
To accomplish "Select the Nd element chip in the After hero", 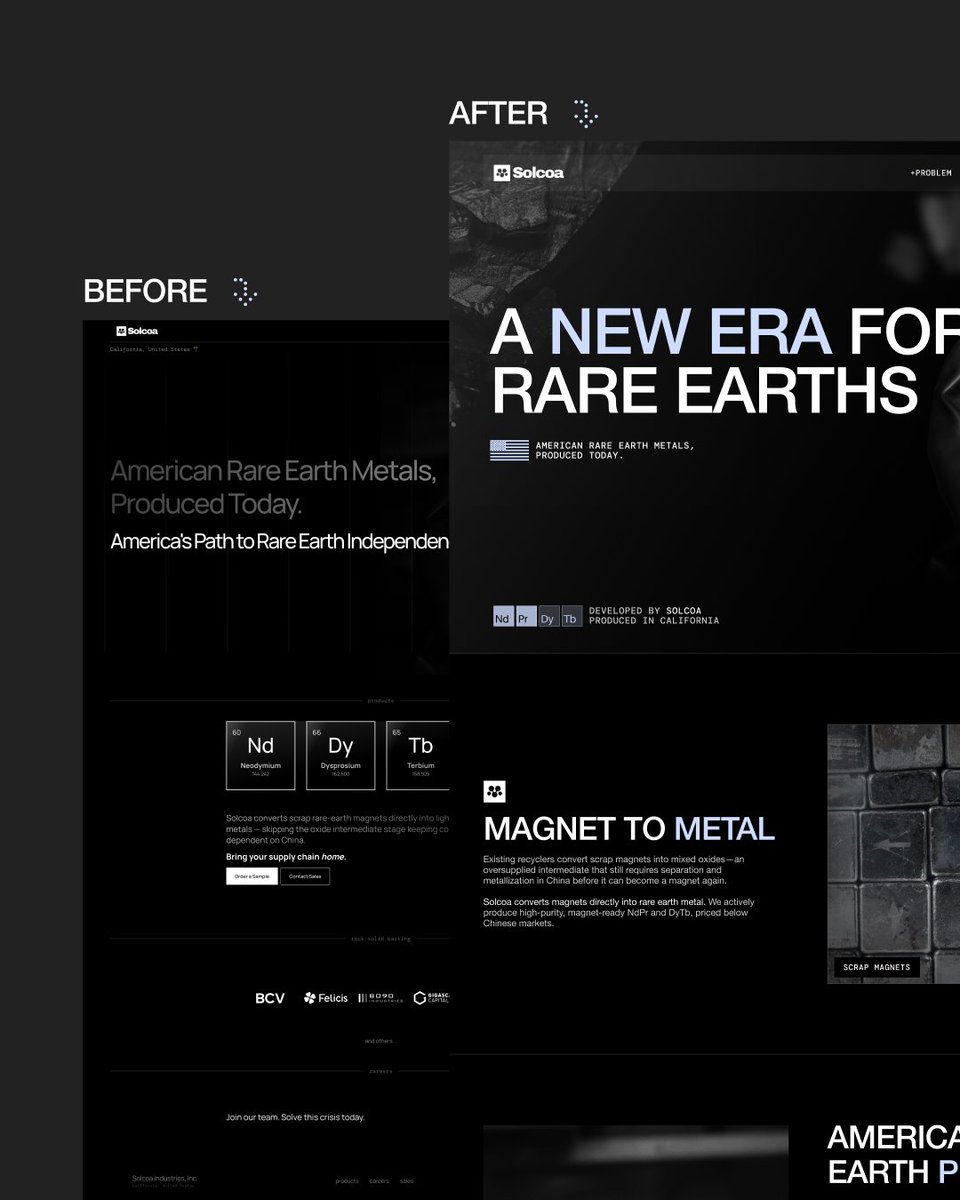I will [x=503, y=617].
